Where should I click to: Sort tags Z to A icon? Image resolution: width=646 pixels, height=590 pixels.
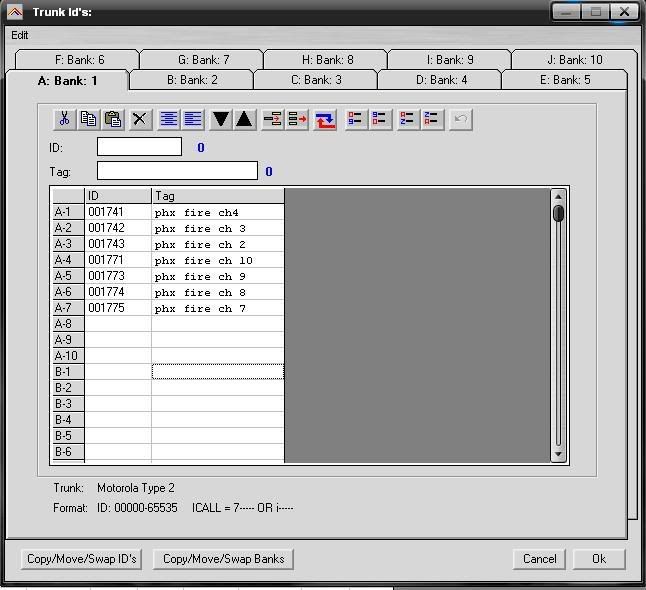tap(432, 119)
